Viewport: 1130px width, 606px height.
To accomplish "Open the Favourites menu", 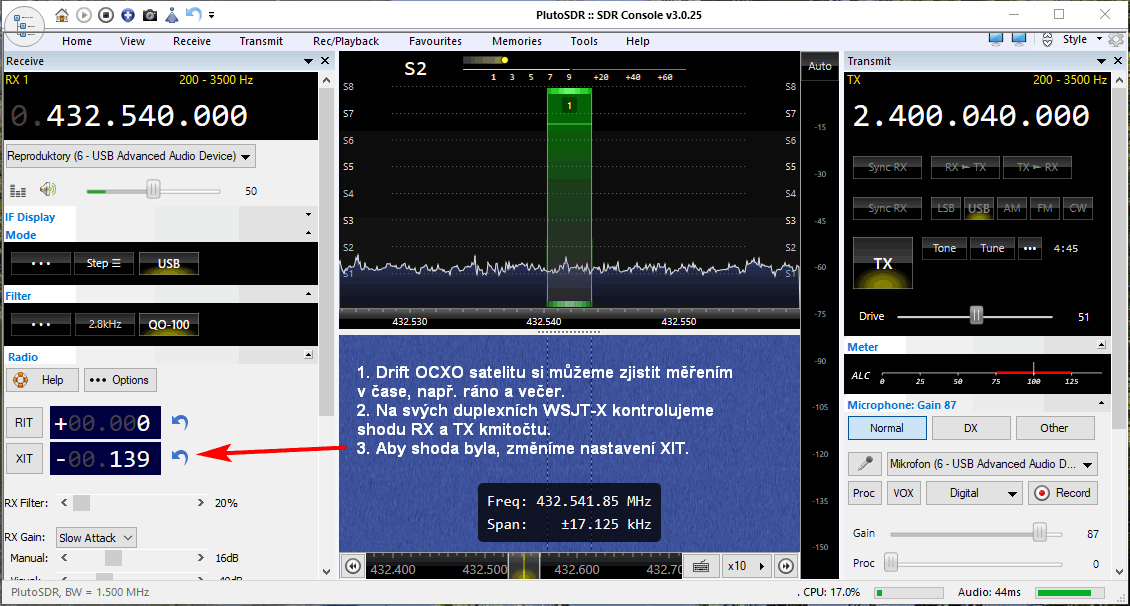I will (435, 41).
